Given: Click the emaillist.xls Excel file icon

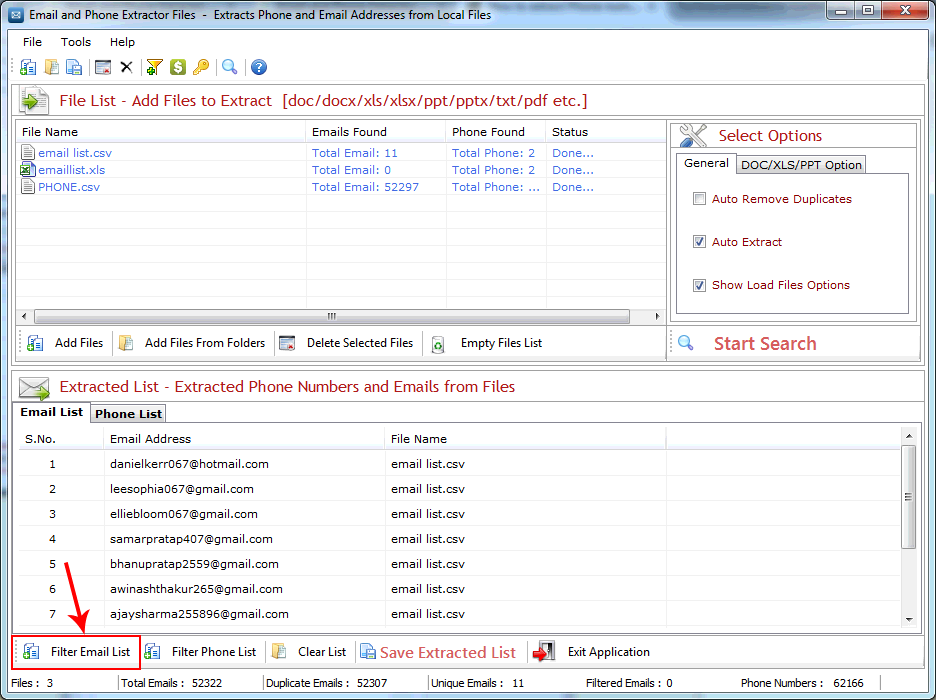Looking at the screenshot, I should coord(27,170).
